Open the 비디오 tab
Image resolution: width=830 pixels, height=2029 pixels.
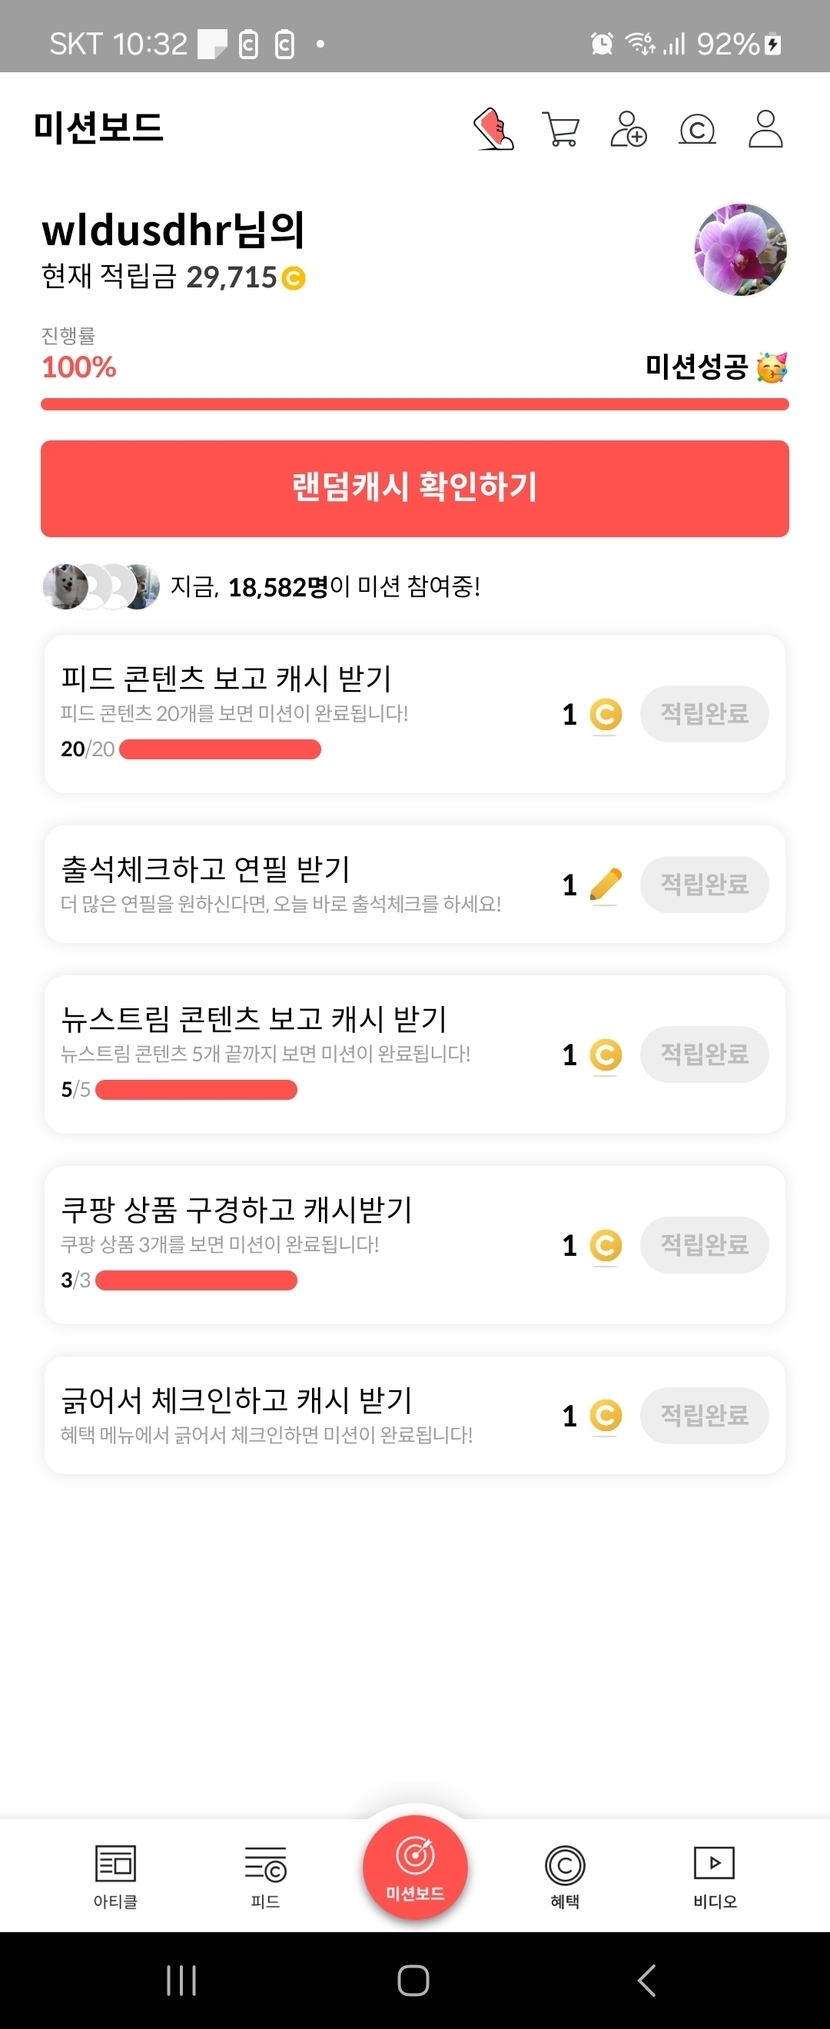tap(714, 1875)
